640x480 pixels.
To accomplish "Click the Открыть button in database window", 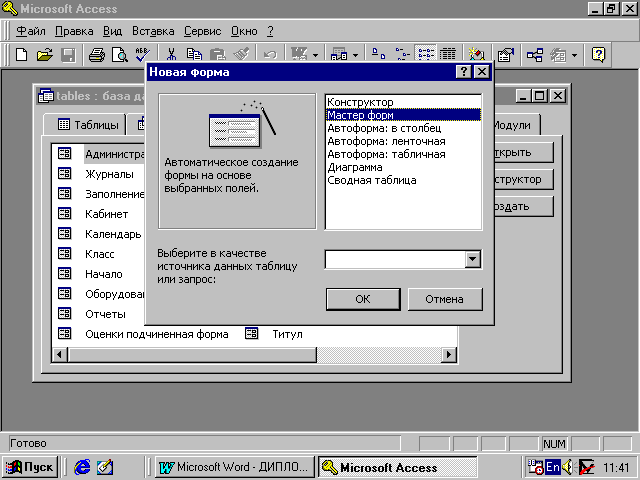I will point(524,152).
